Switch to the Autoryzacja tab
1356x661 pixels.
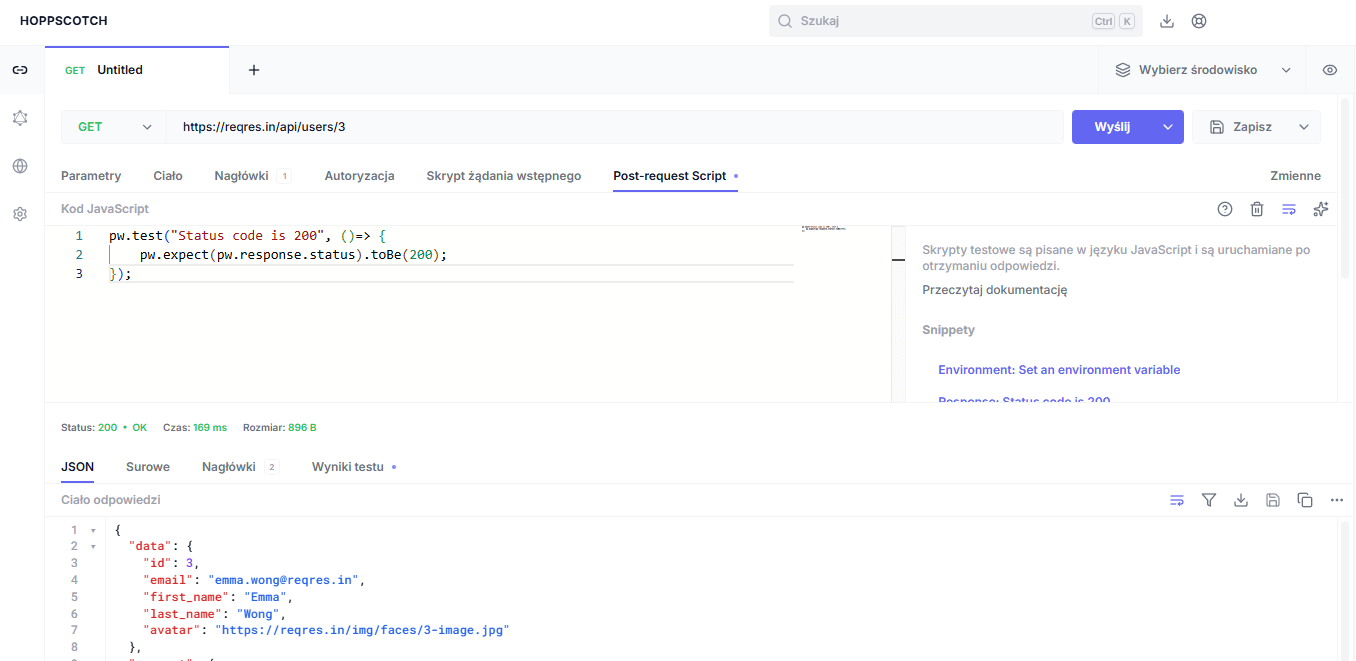(359, 176)
